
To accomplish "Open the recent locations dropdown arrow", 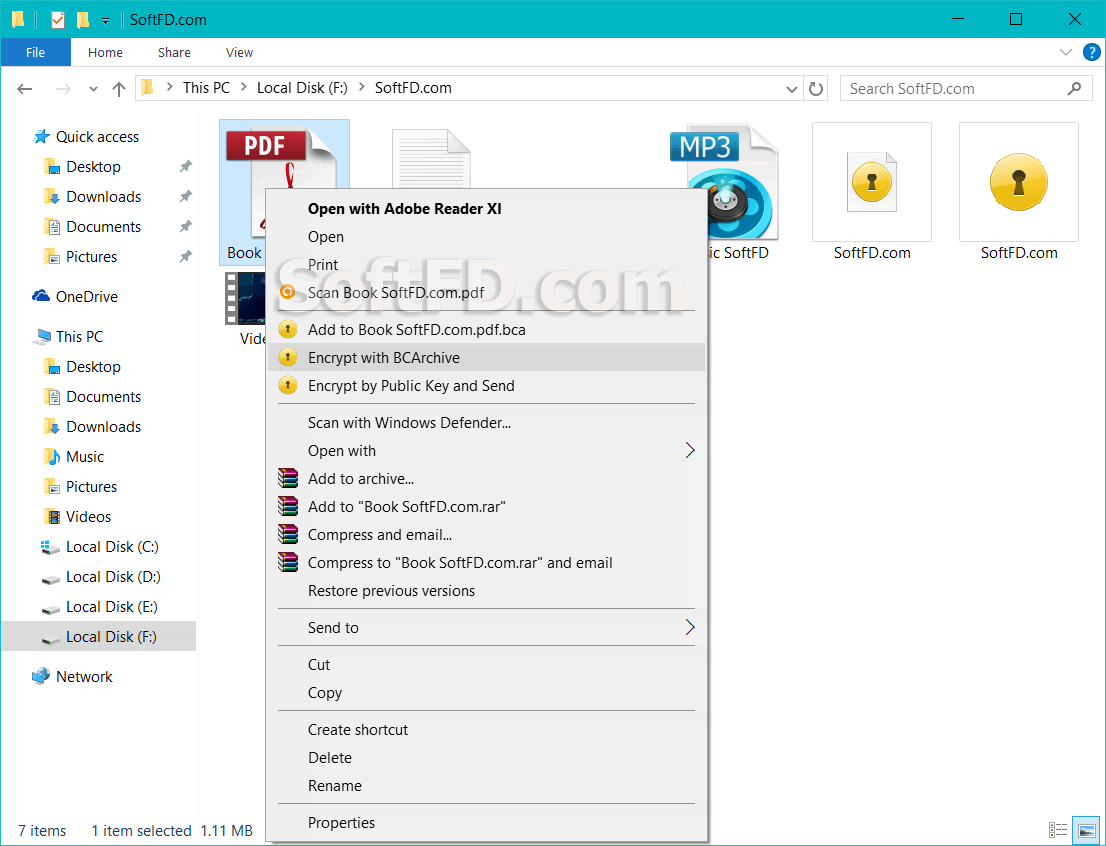I will click(x=93, y=89).
